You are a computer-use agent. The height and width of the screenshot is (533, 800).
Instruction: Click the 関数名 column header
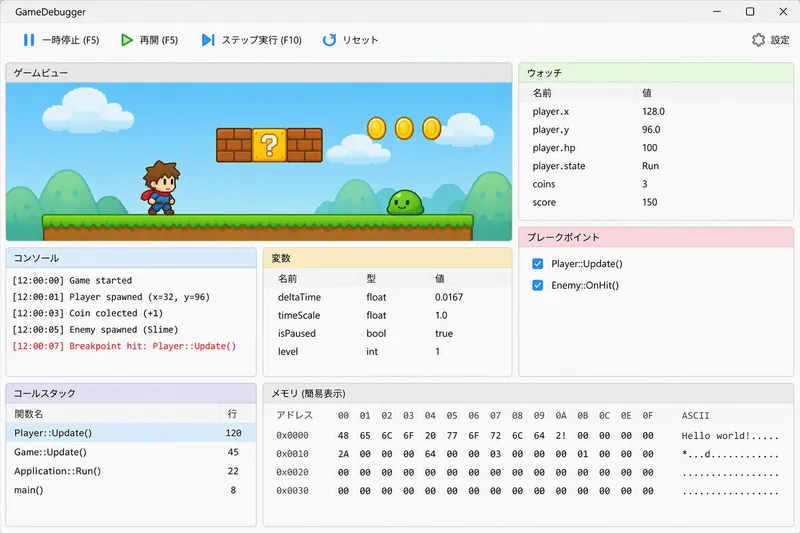point(29,414)
